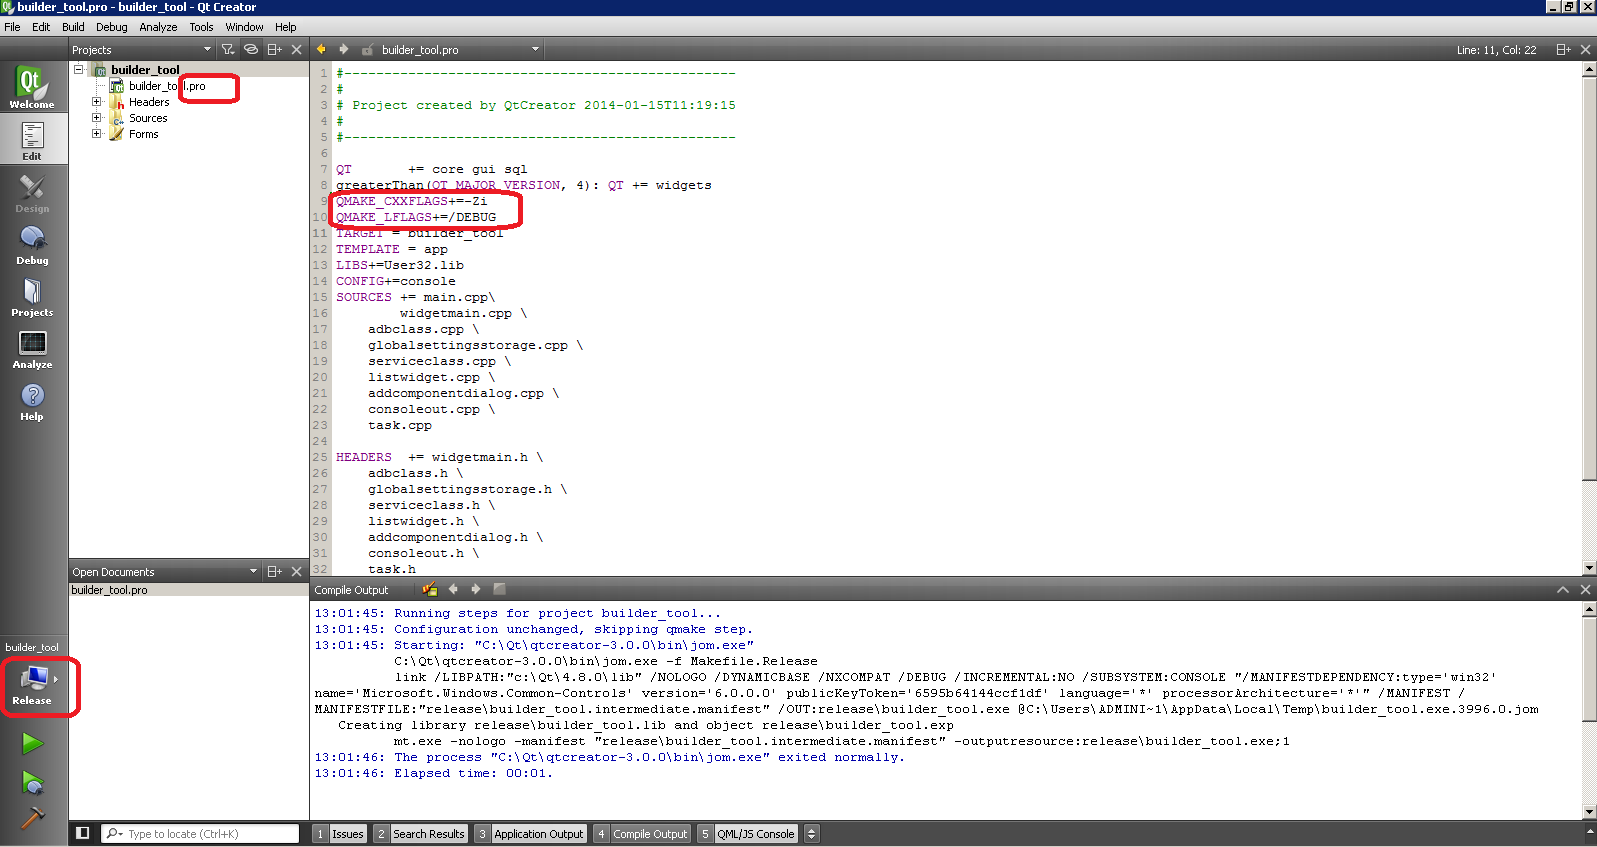Click Line 11, Col 22 position indicator
The height and width of the screenshot is (847, 1597).
[1496, 49]
